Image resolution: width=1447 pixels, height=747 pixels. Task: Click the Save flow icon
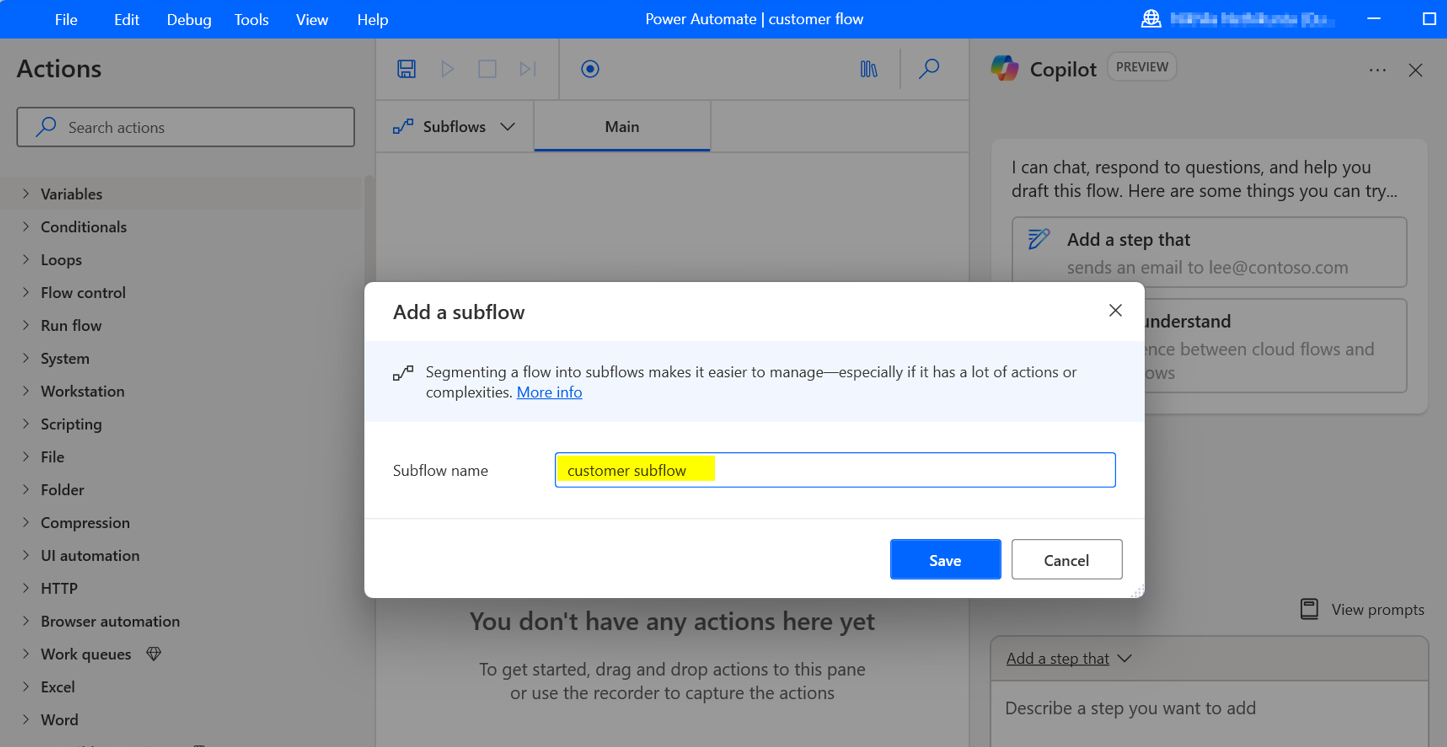tap(406, 68)
